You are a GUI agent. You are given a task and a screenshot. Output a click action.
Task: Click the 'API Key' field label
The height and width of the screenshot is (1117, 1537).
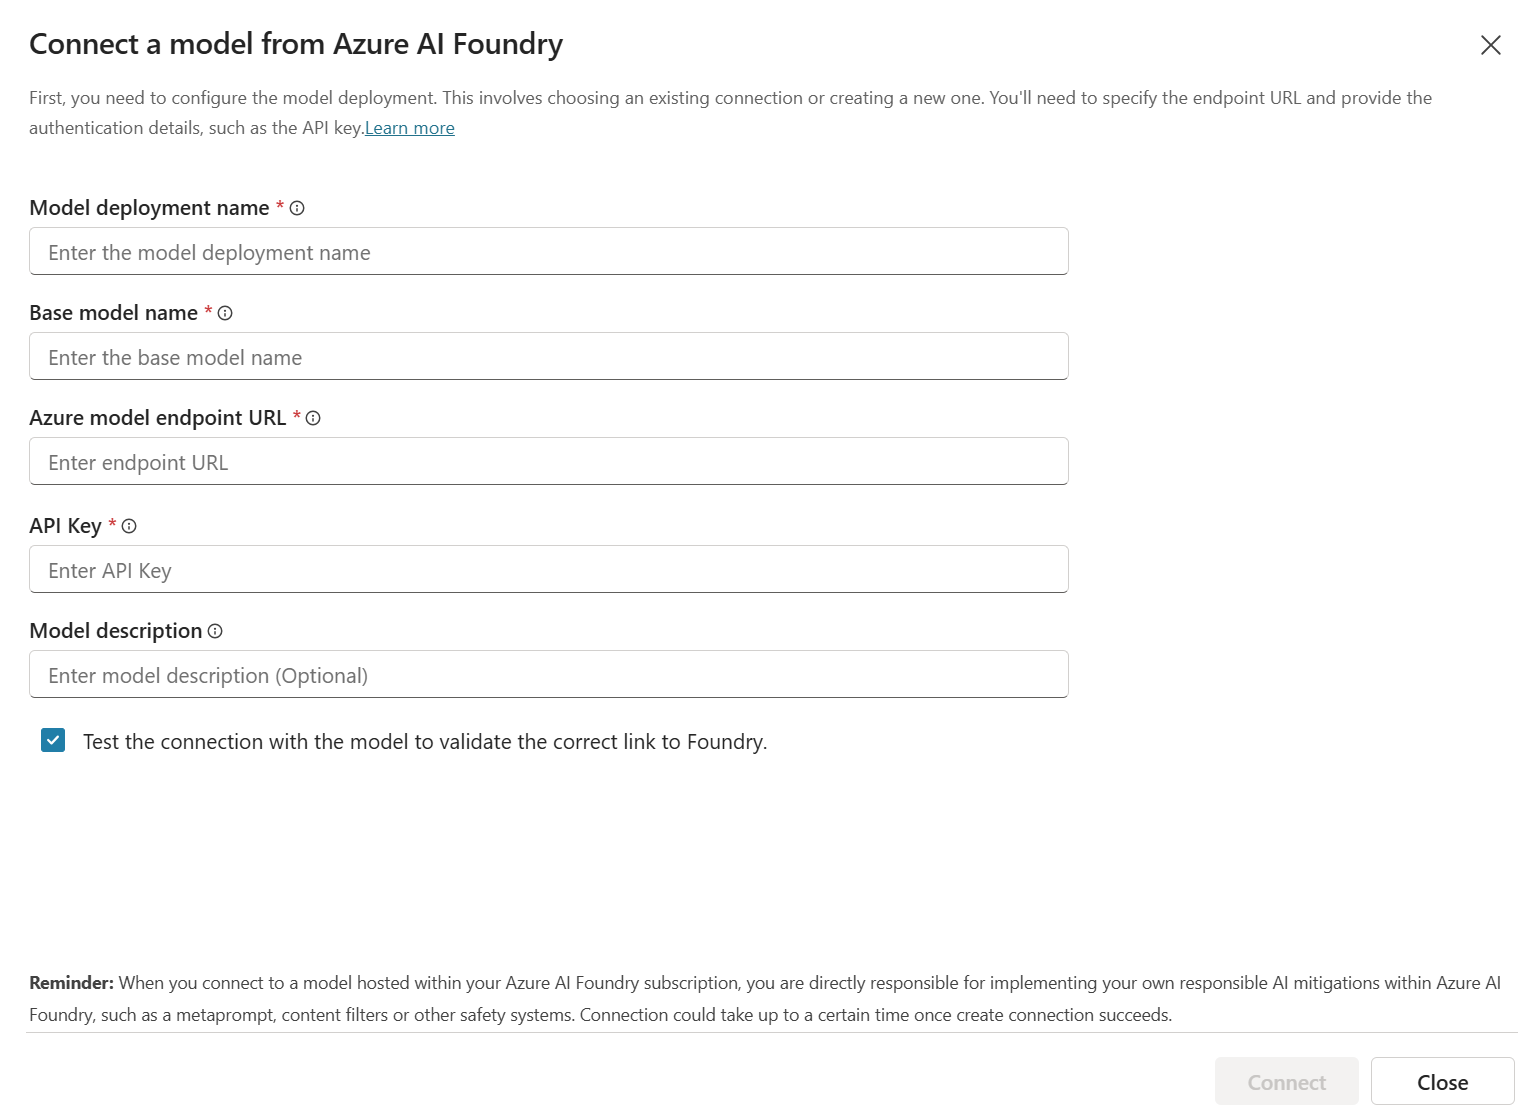(x=65, y=526)
